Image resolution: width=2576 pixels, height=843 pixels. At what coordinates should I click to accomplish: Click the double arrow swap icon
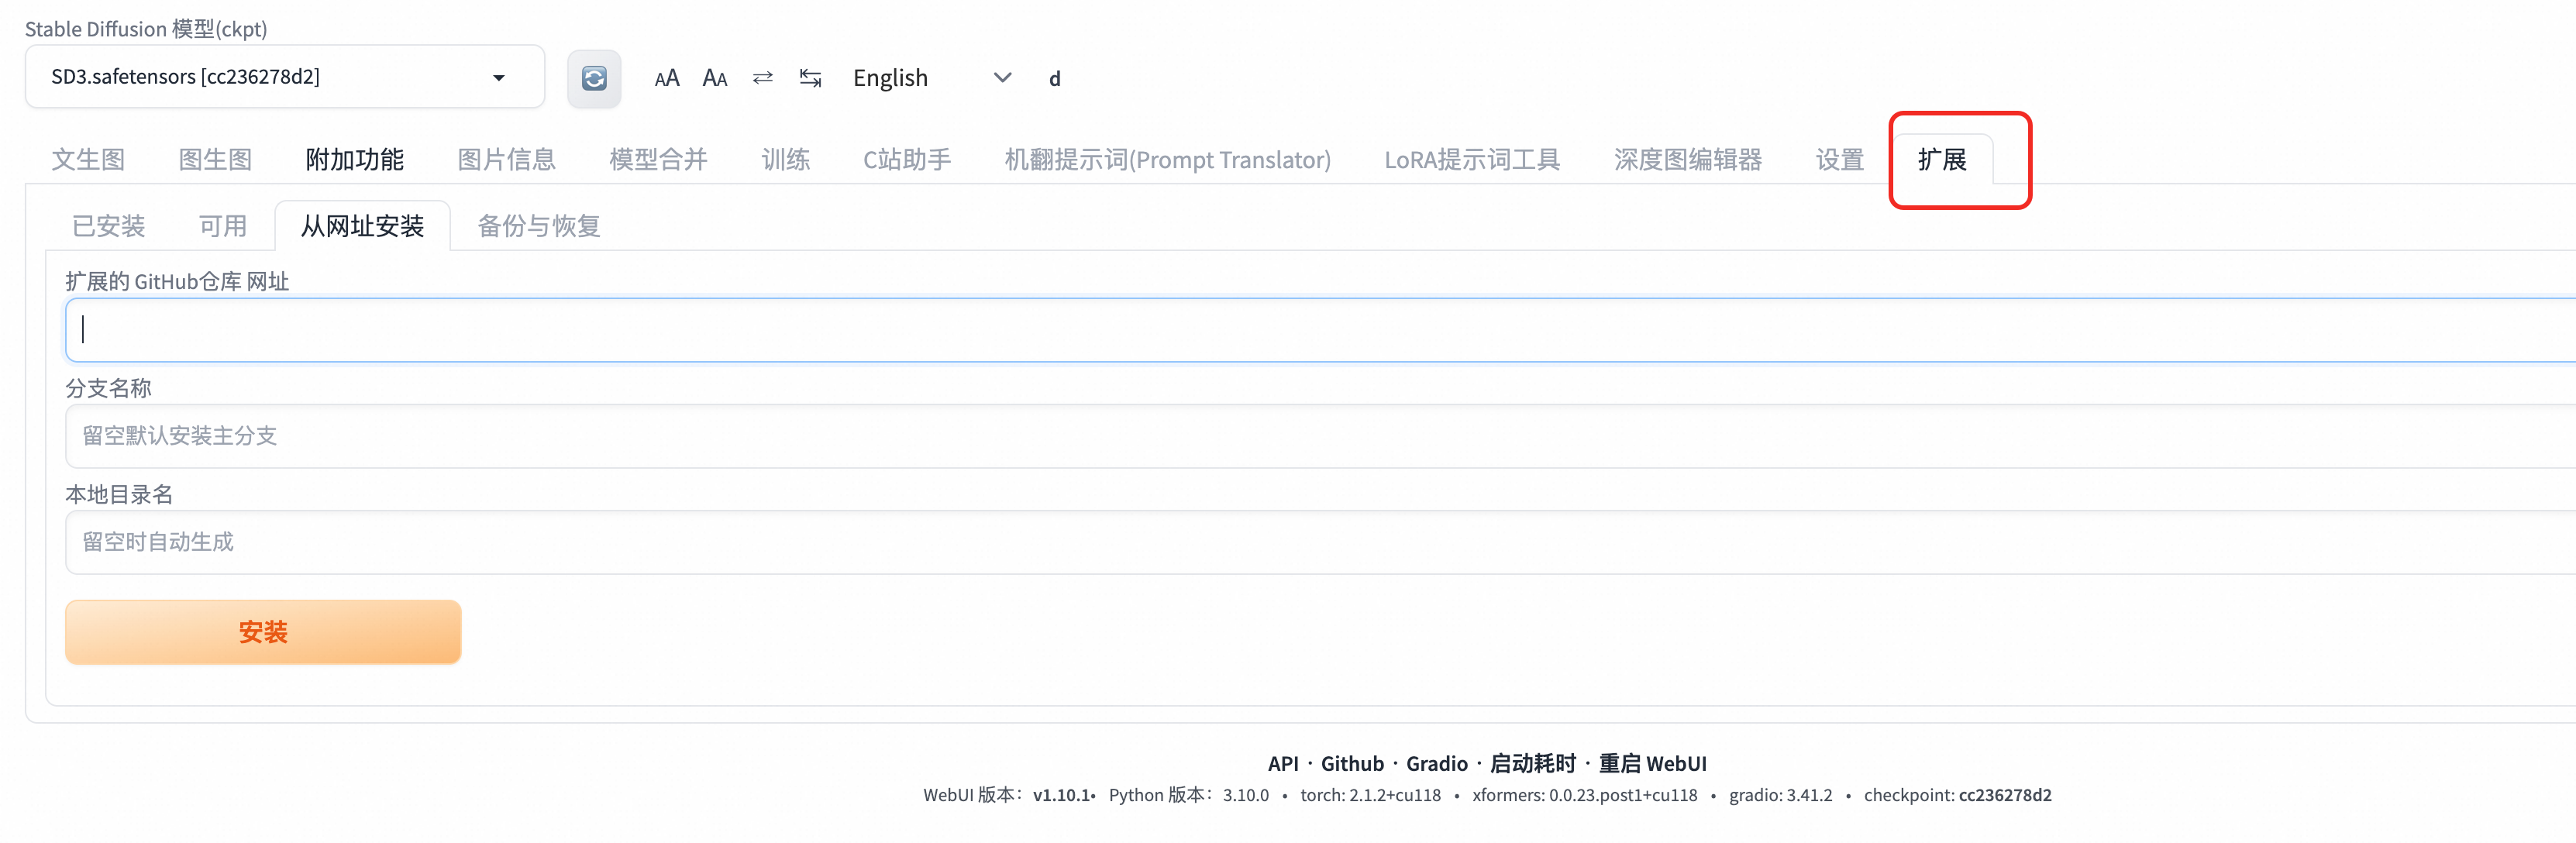click(762, 78)
